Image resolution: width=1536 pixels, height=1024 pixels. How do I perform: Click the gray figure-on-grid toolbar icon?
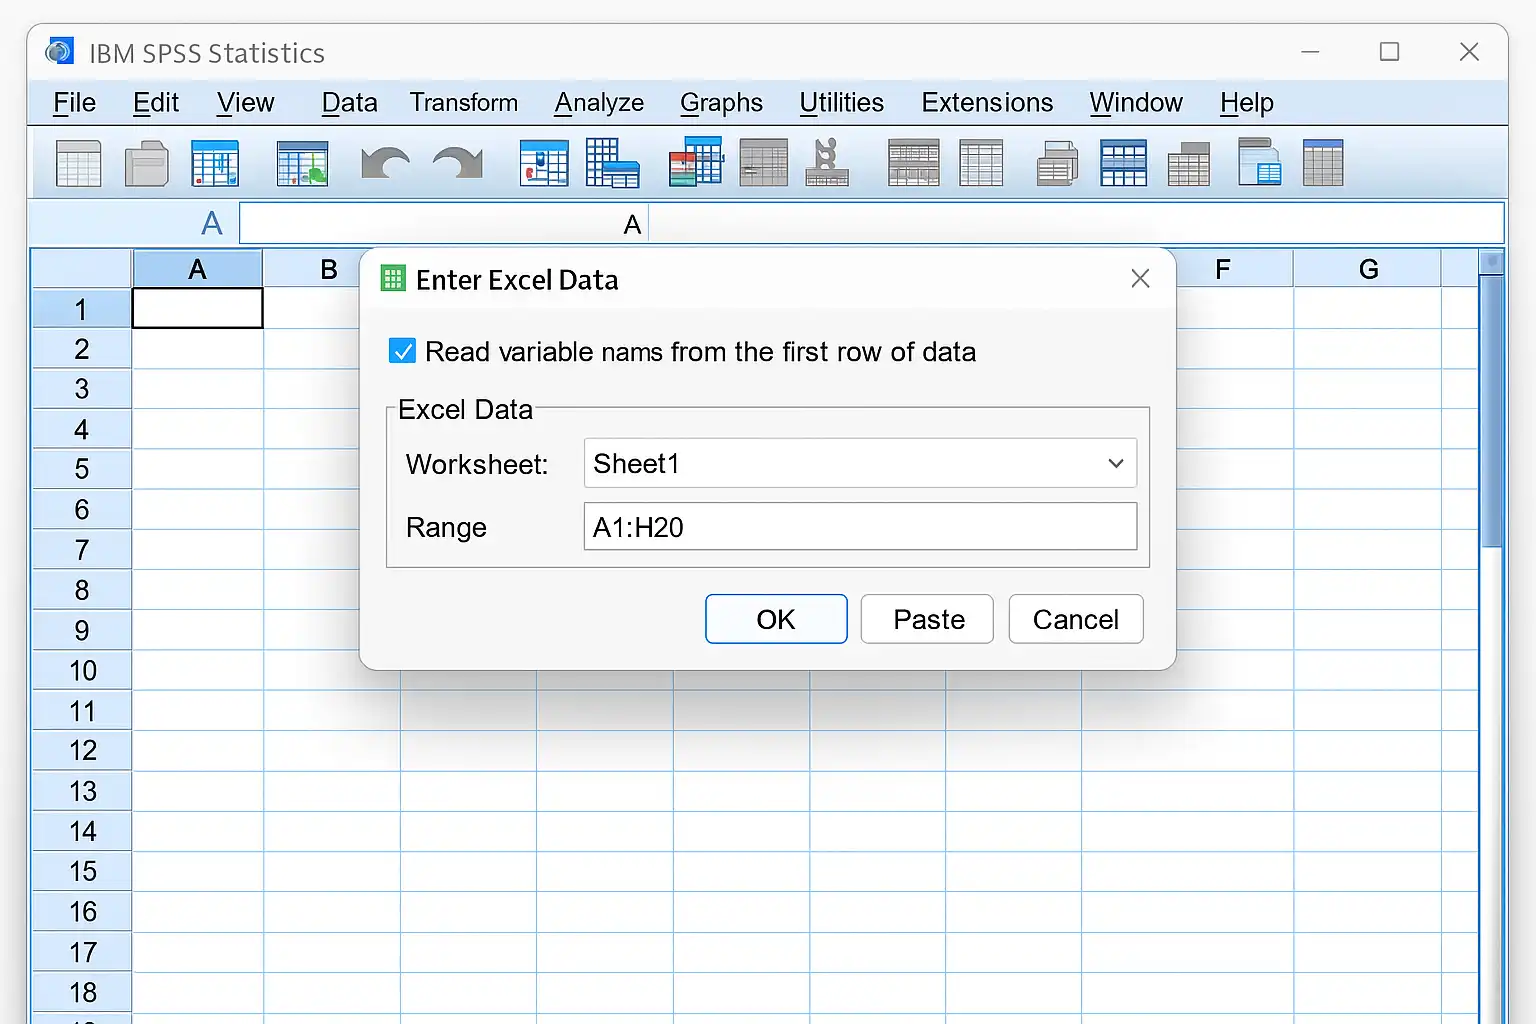826,164
